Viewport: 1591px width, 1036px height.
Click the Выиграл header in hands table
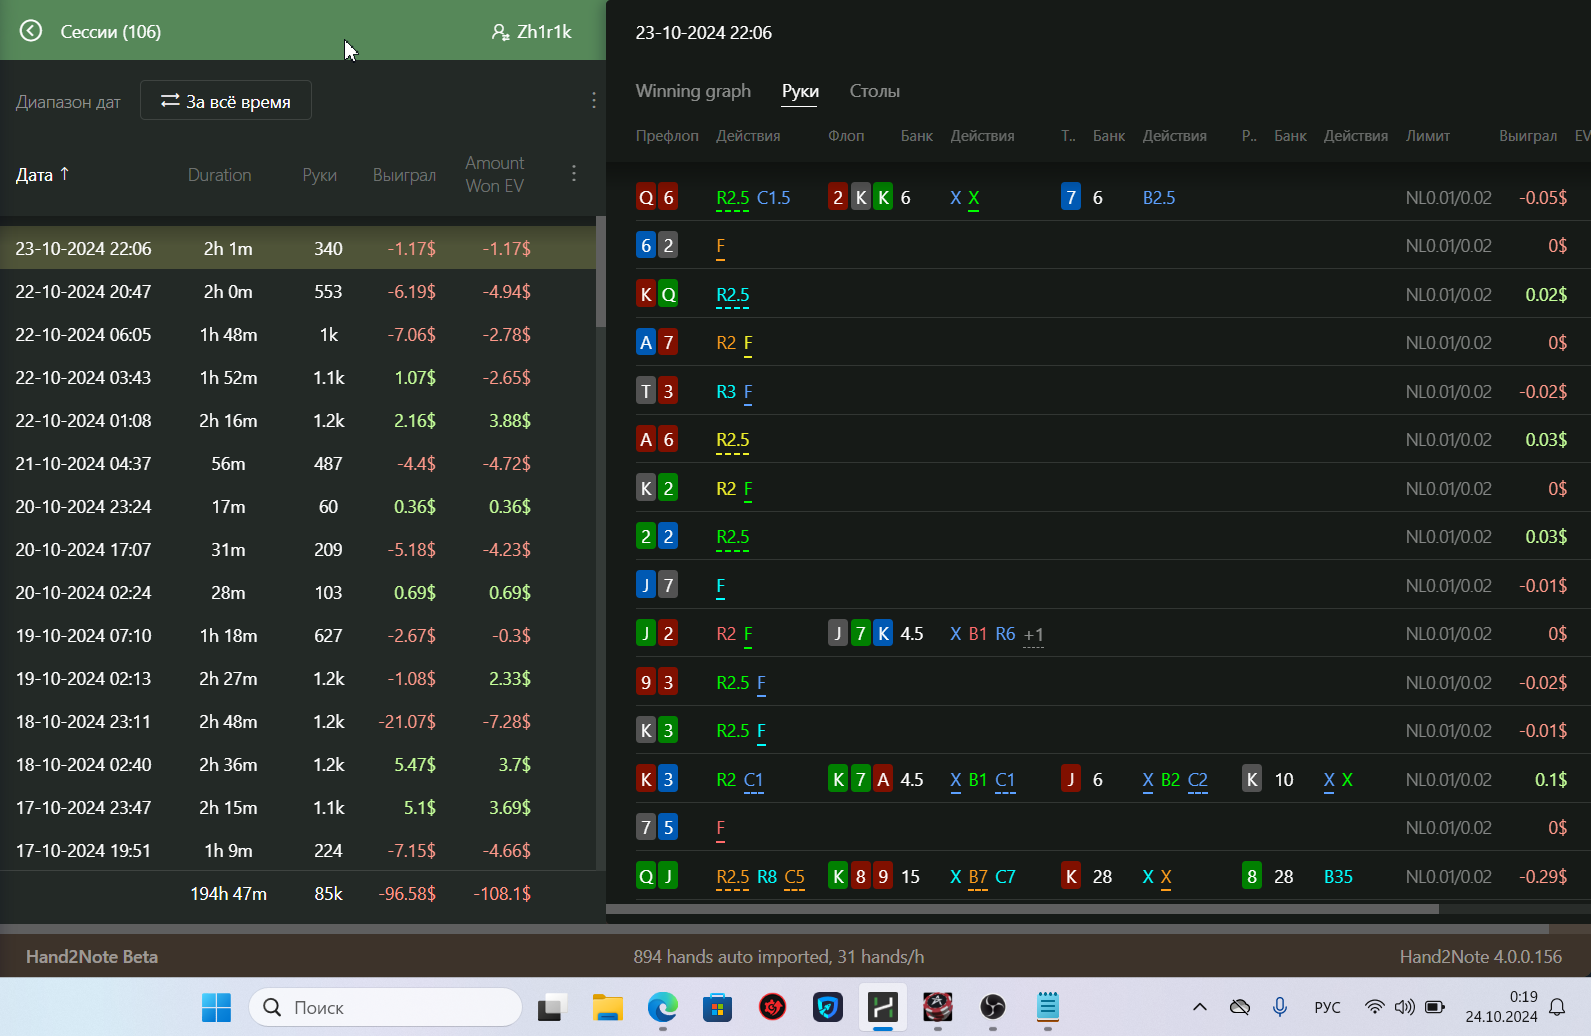tap(1527, 135)
